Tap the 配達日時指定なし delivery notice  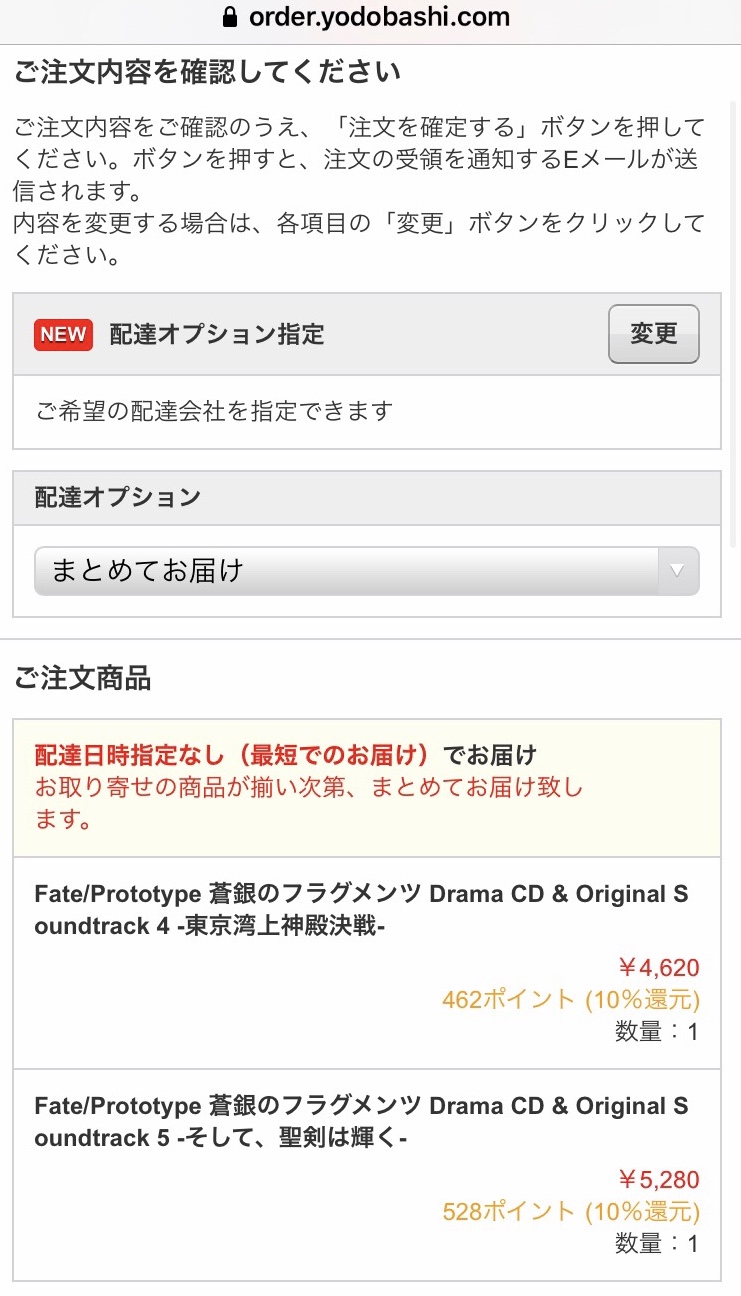pos(285,754)
